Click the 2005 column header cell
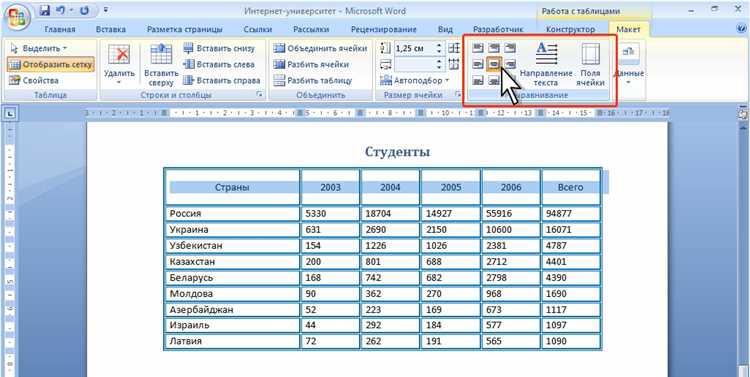Screen dimensions: 750x377 [450, 187]
